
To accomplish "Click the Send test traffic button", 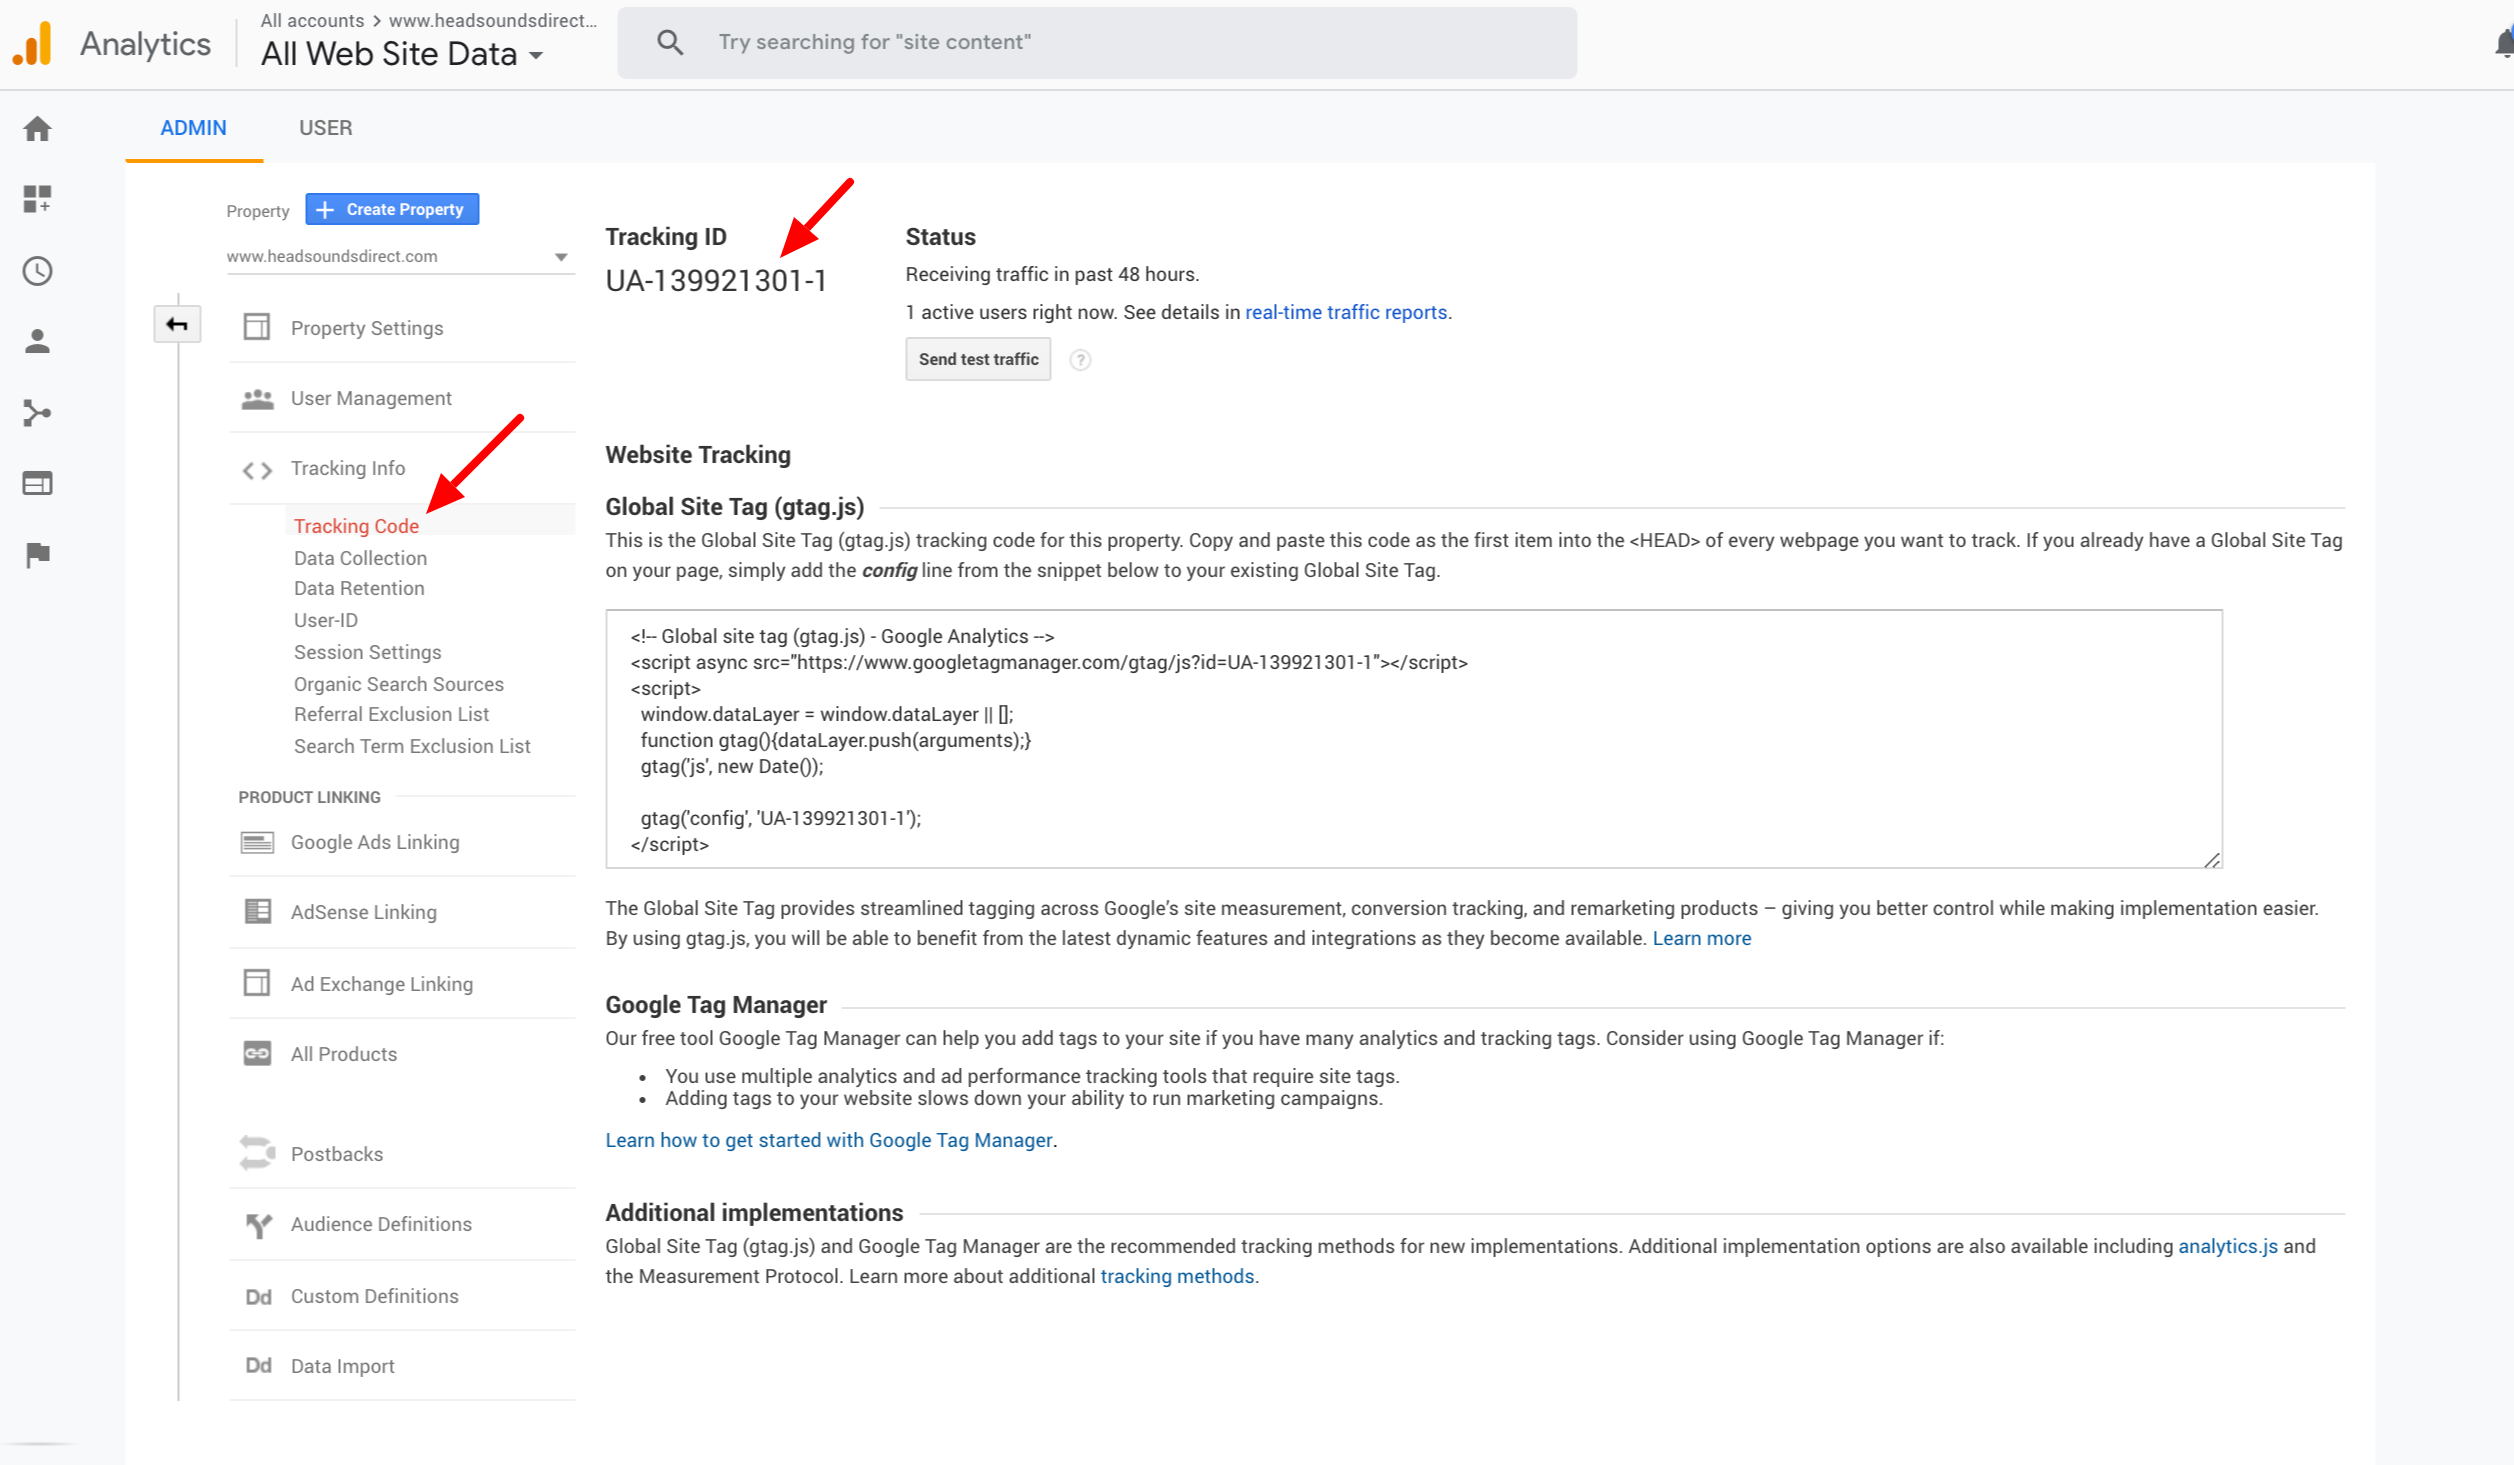I will (x=978, y=359).
